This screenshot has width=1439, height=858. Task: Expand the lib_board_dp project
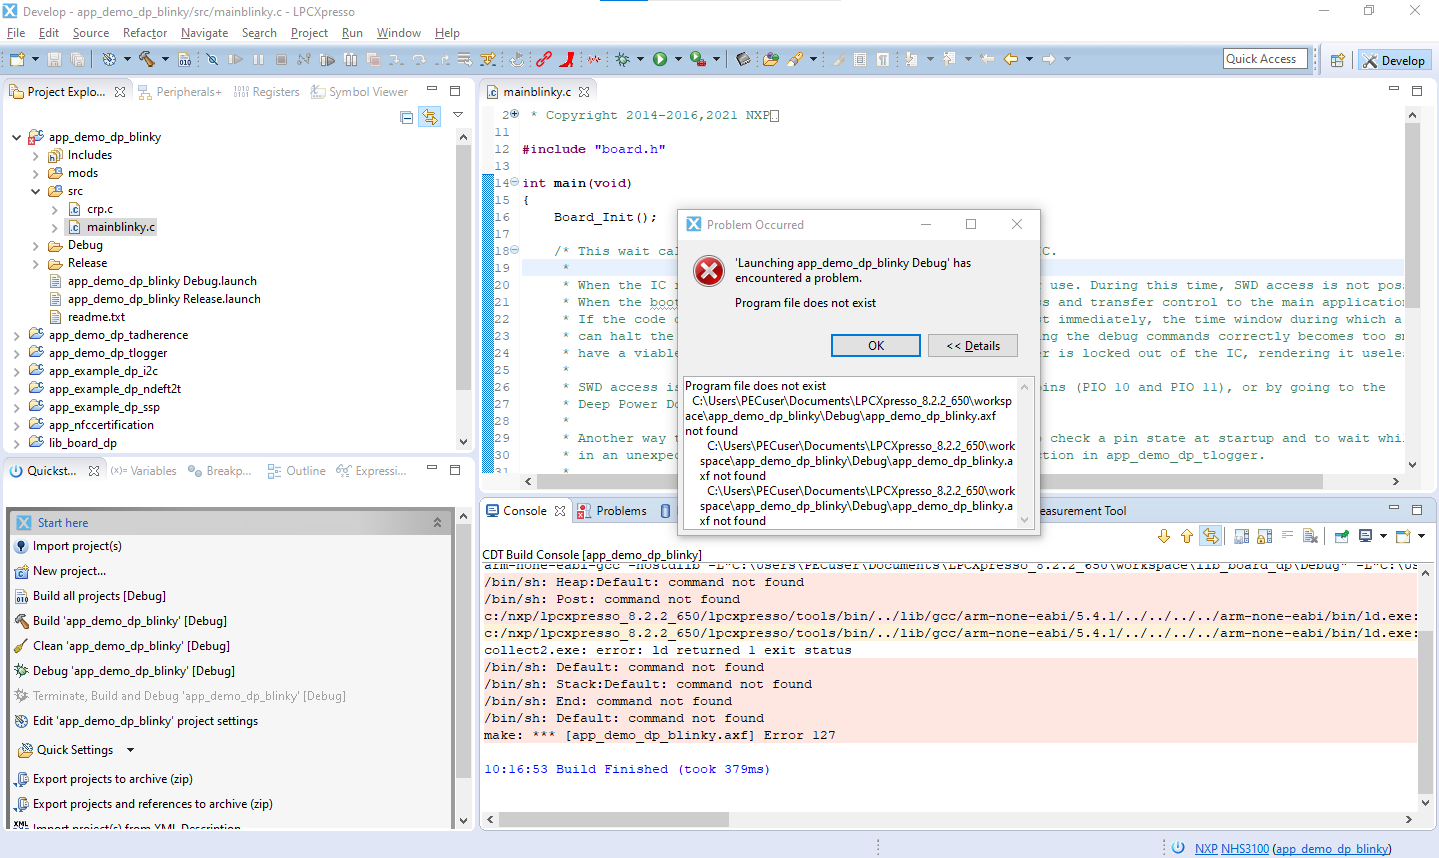click(17, 443)
